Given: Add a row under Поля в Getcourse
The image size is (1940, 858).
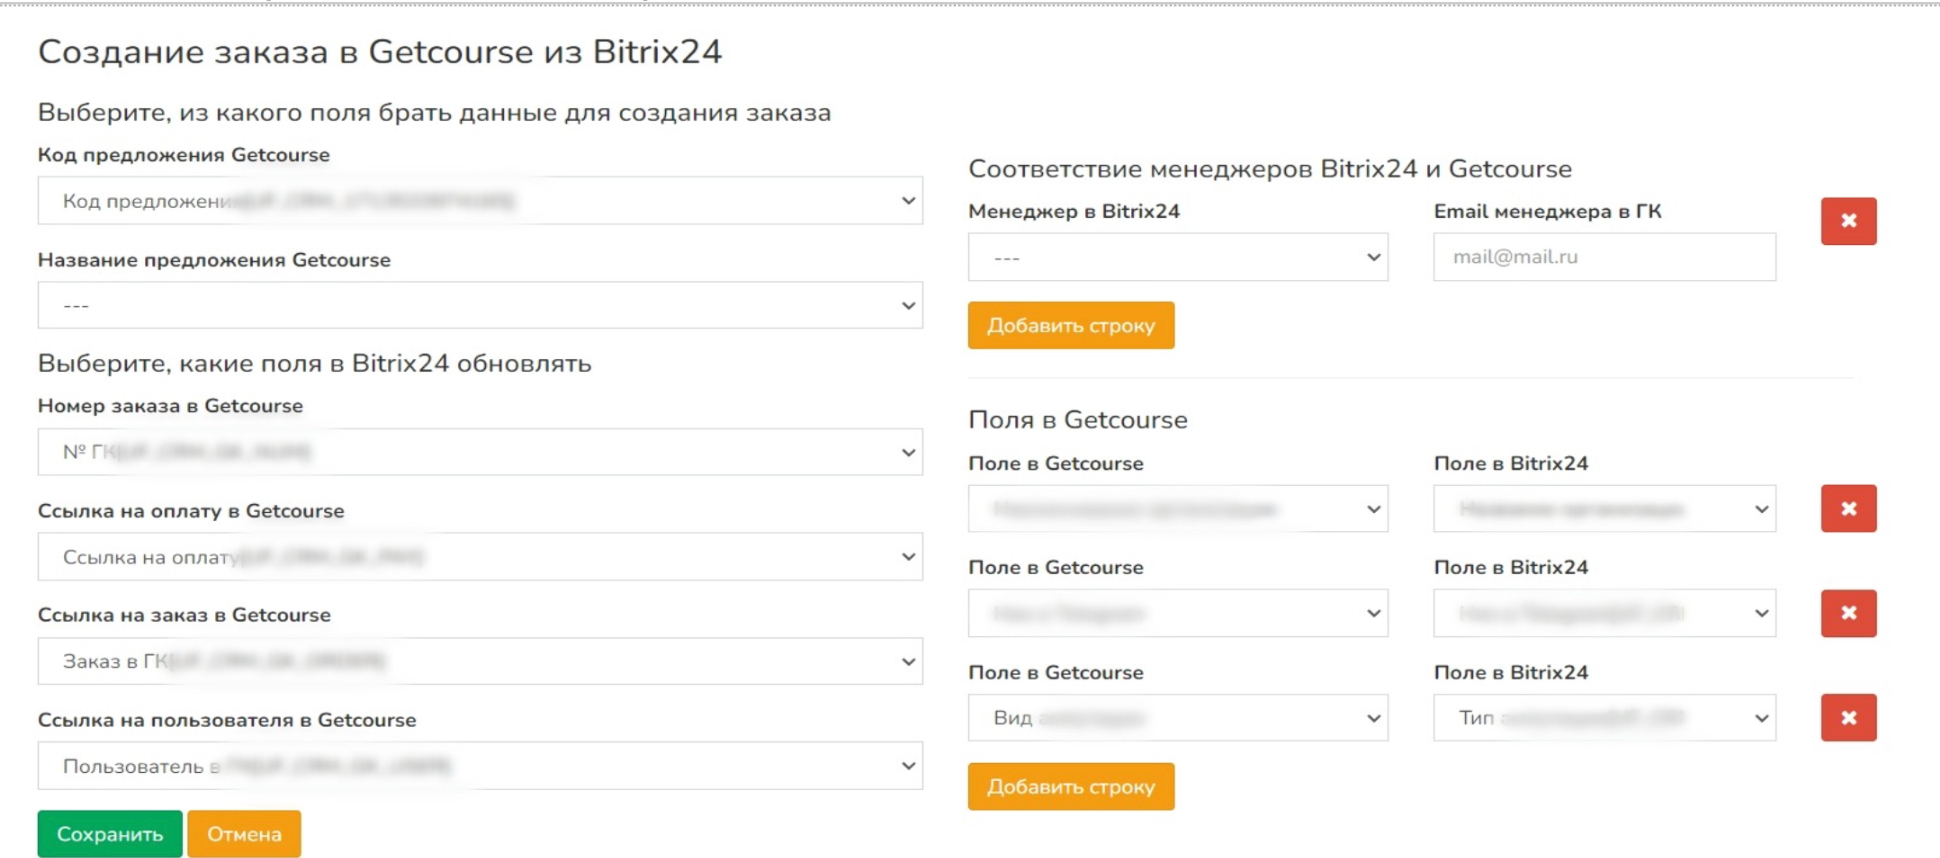Looking at the screenshot, I should [x=1070, y=787].
